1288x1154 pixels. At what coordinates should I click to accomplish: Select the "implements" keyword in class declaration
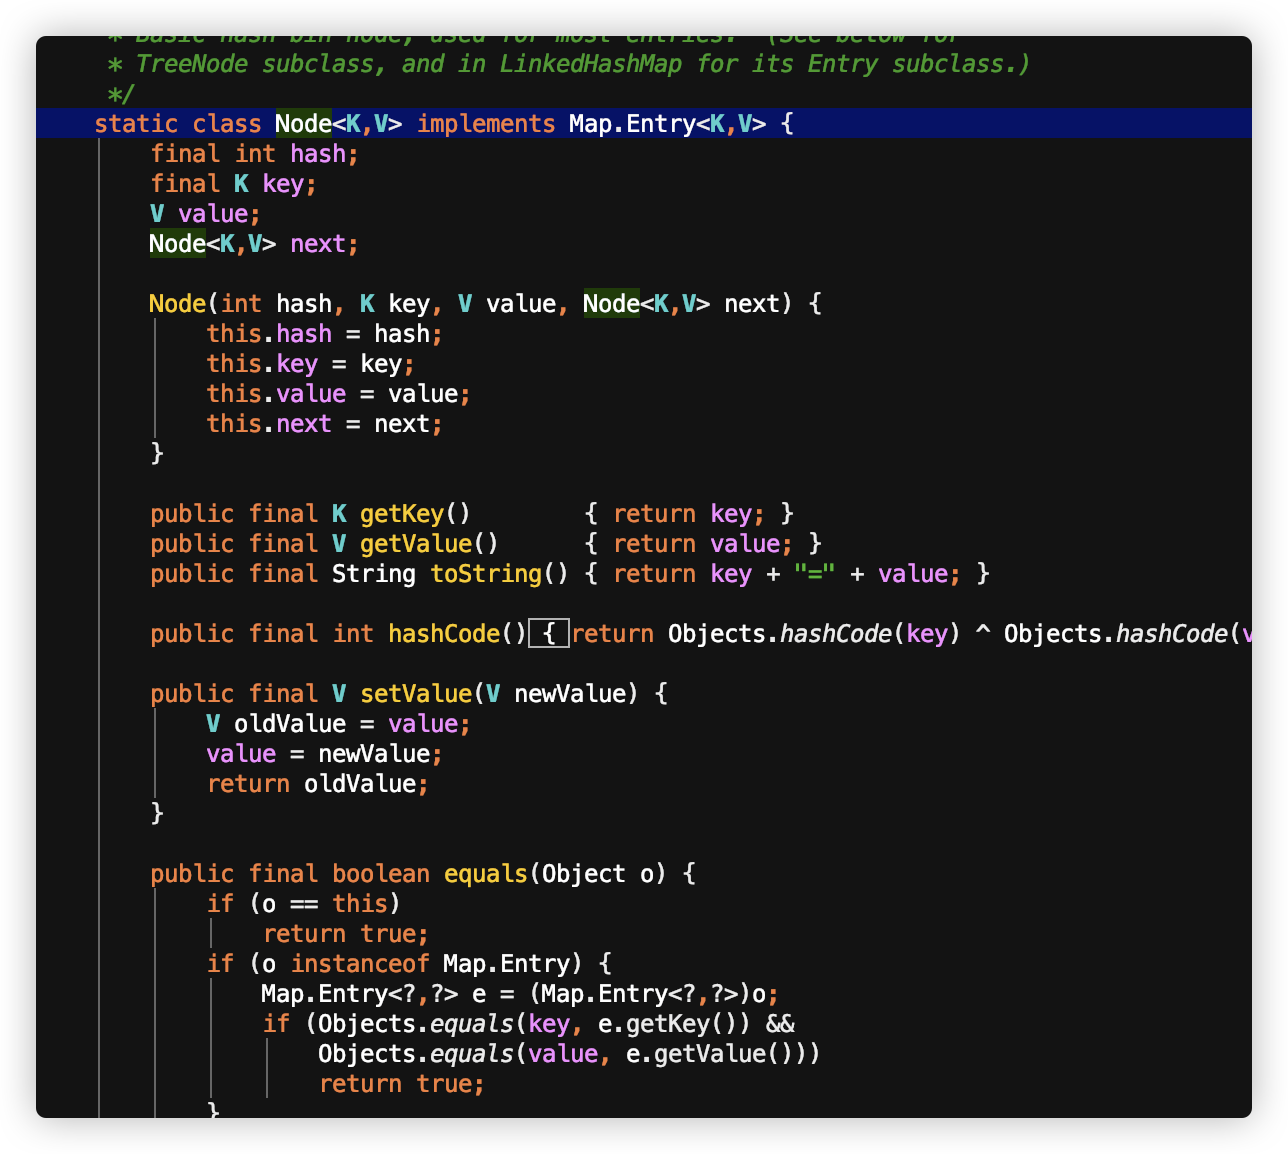coord(486,123)
